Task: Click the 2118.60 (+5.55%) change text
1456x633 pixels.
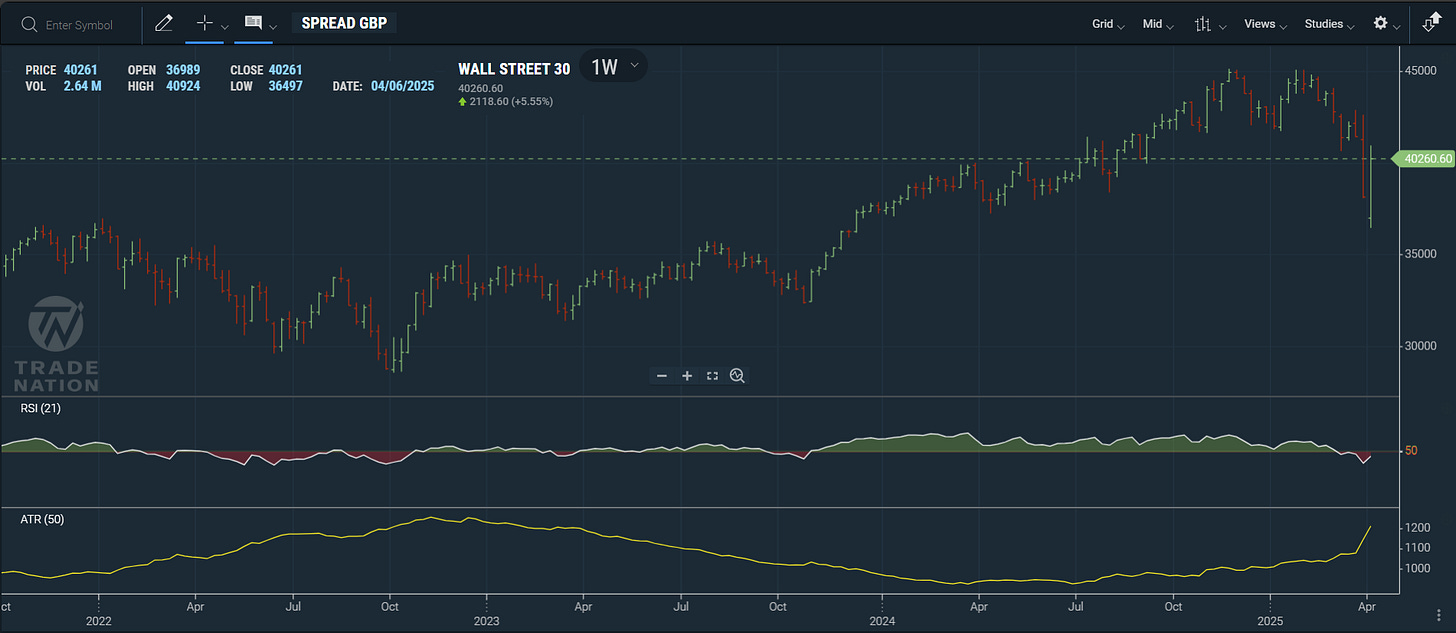Action: [511, 102]
